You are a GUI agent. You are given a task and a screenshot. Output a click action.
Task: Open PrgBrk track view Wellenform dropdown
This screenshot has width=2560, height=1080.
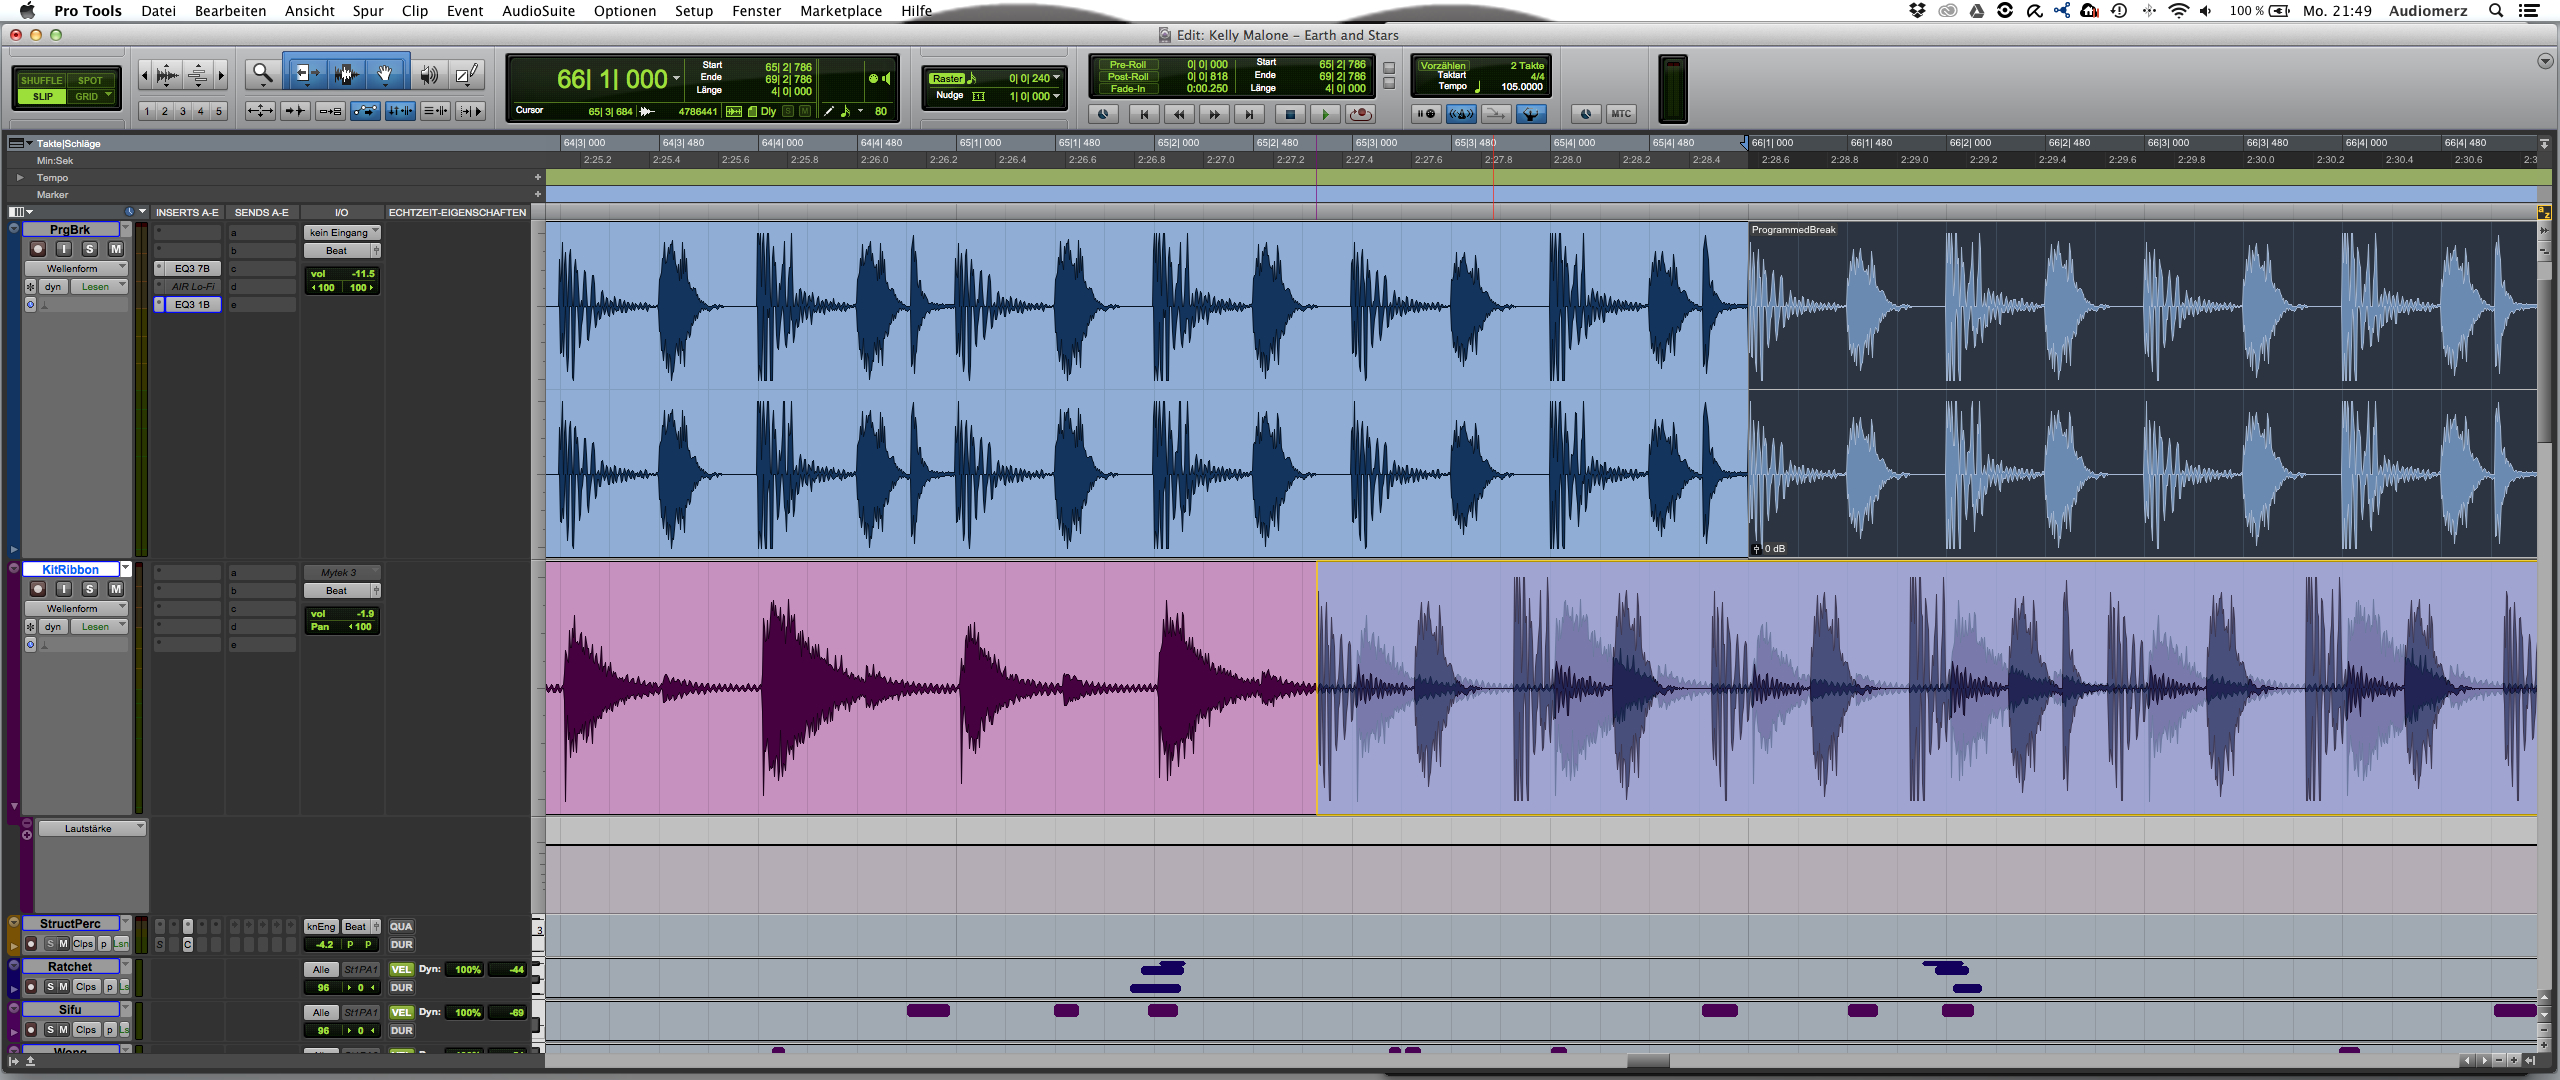77,268
